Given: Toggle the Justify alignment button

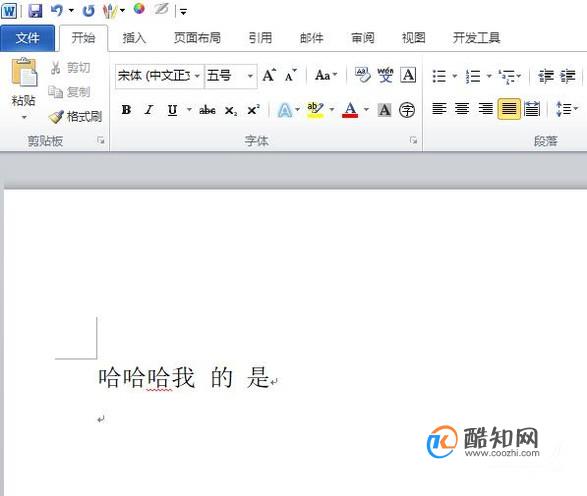Looking at the screenshot, I should click(x=509, y=109).
